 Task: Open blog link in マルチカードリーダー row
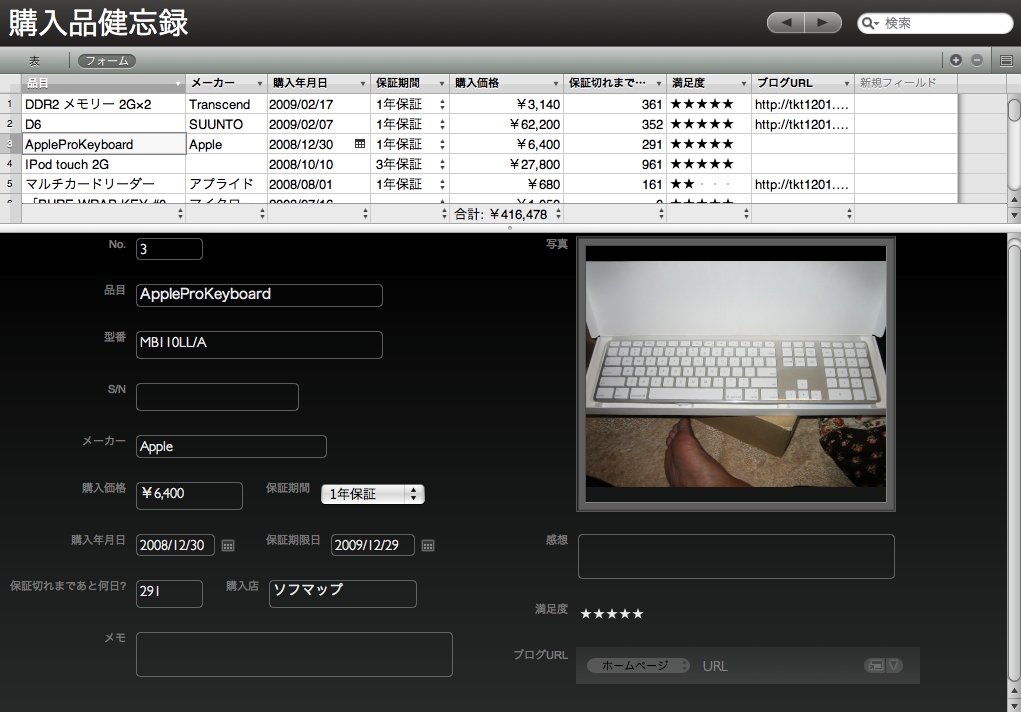[802, 184]
